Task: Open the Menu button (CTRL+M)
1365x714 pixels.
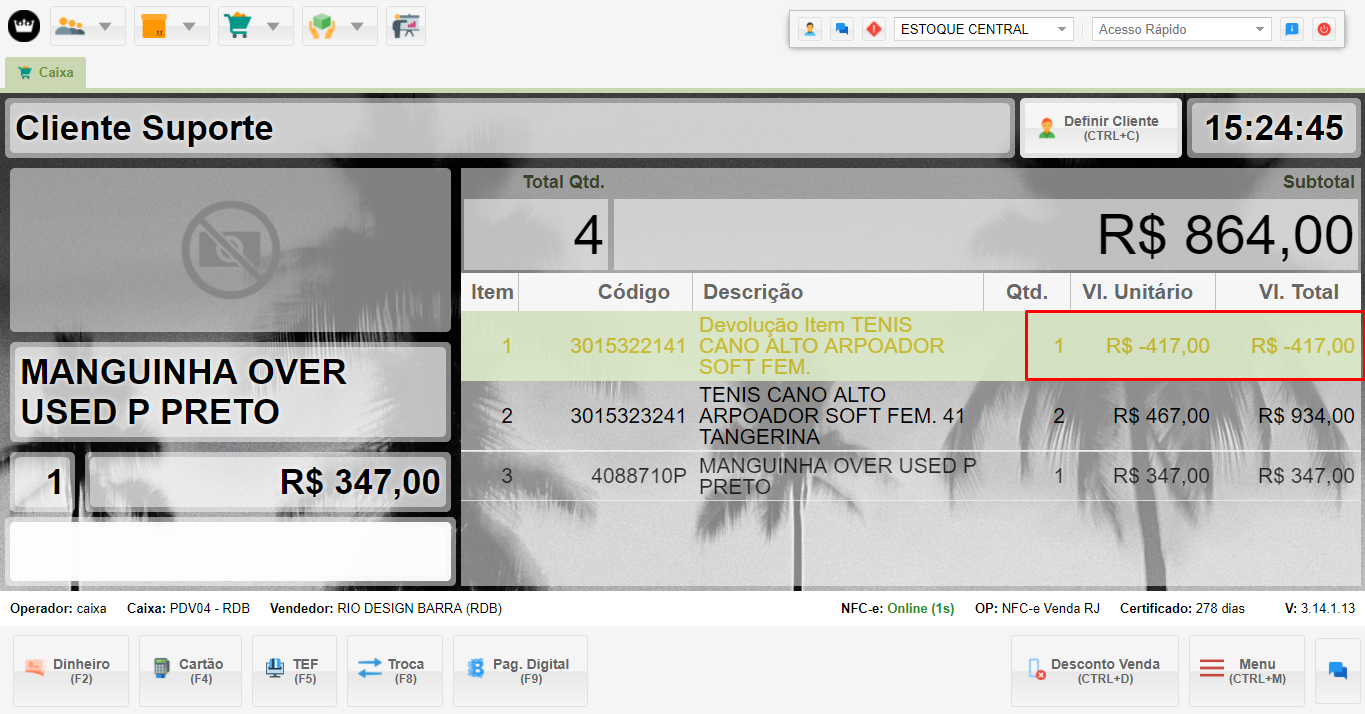Action: 1246,671
